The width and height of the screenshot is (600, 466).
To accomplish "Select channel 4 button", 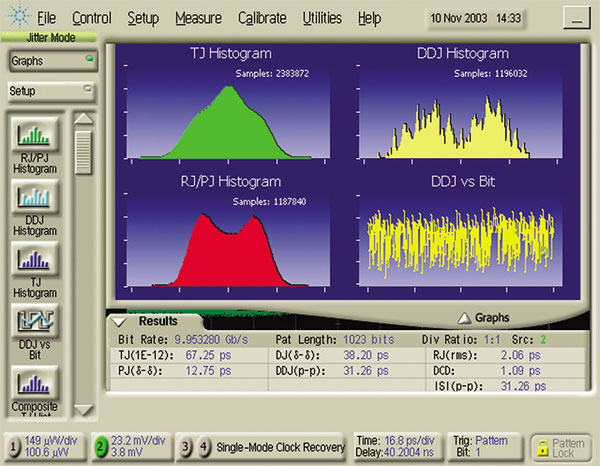I will click(x=204, y=446).
